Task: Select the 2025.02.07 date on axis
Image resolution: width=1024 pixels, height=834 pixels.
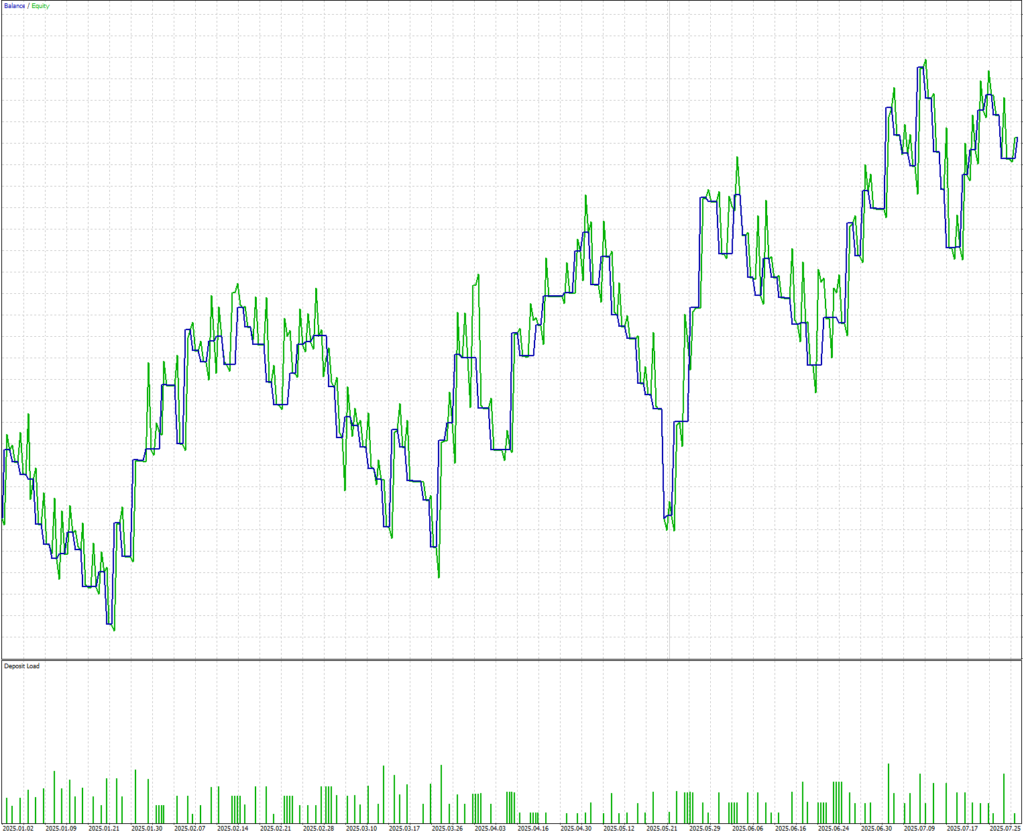Action: click(x=190, y=828)
